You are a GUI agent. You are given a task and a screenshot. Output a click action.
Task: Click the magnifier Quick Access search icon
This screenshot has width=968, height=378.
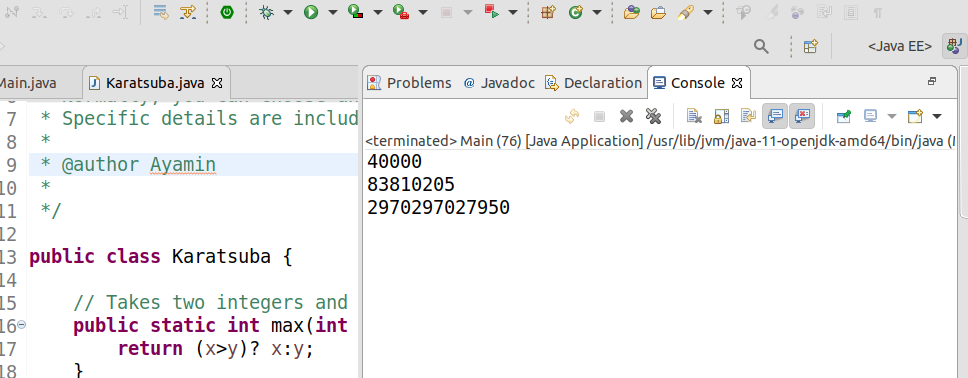pyautogui.click(x=761, y=46)
